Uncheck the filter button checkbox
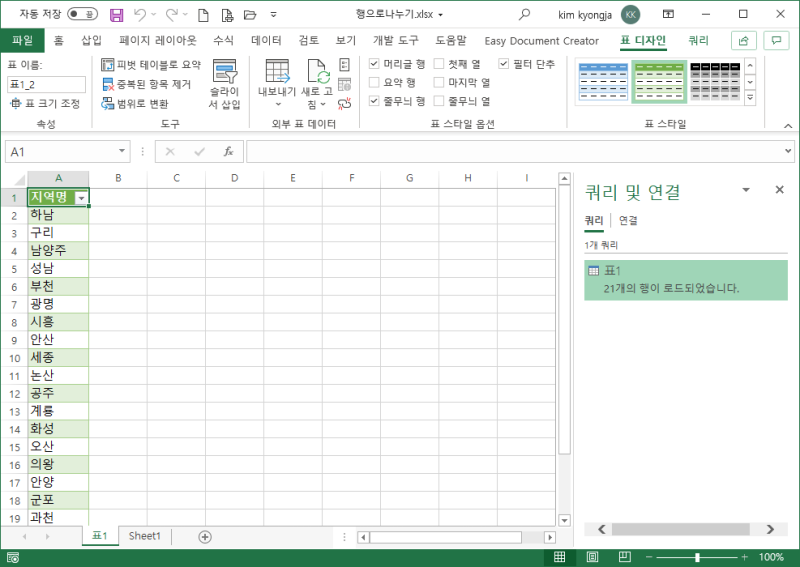Image resolution: width=800 pixels, height=567 pixels. (x=504, y=64)
